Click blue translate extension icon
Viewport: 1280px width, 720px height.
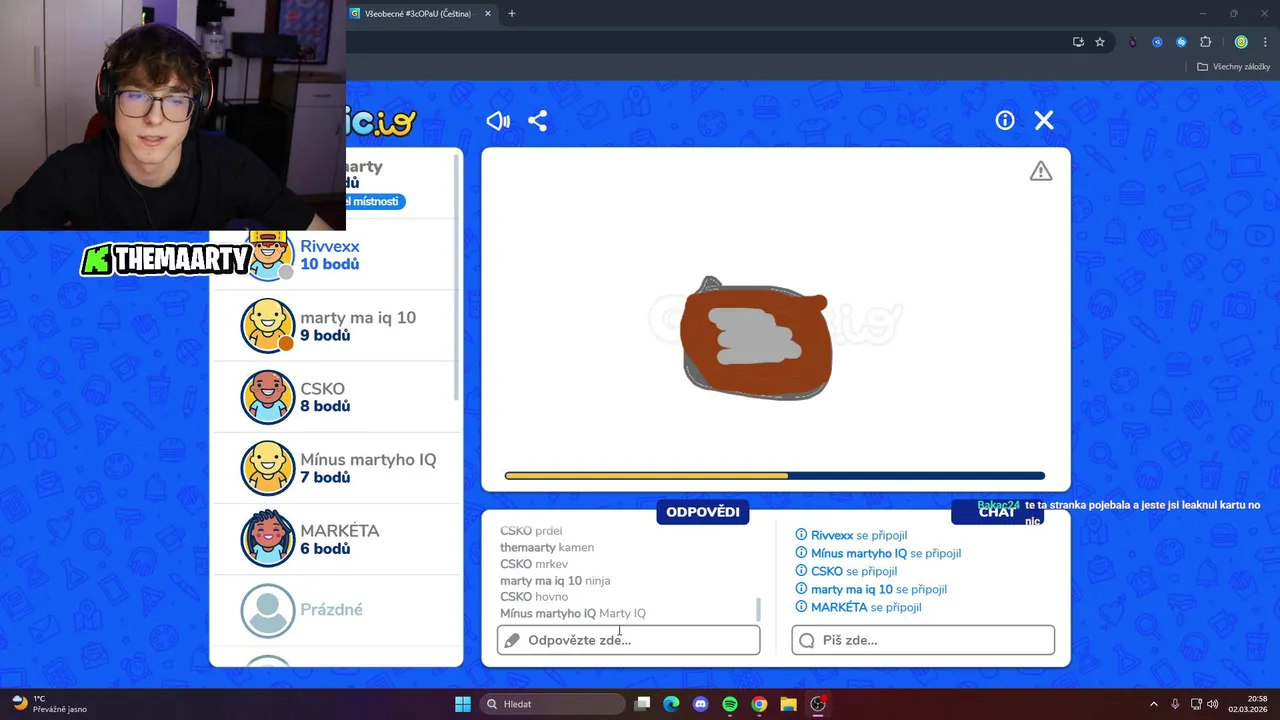tap(1157, 42)
